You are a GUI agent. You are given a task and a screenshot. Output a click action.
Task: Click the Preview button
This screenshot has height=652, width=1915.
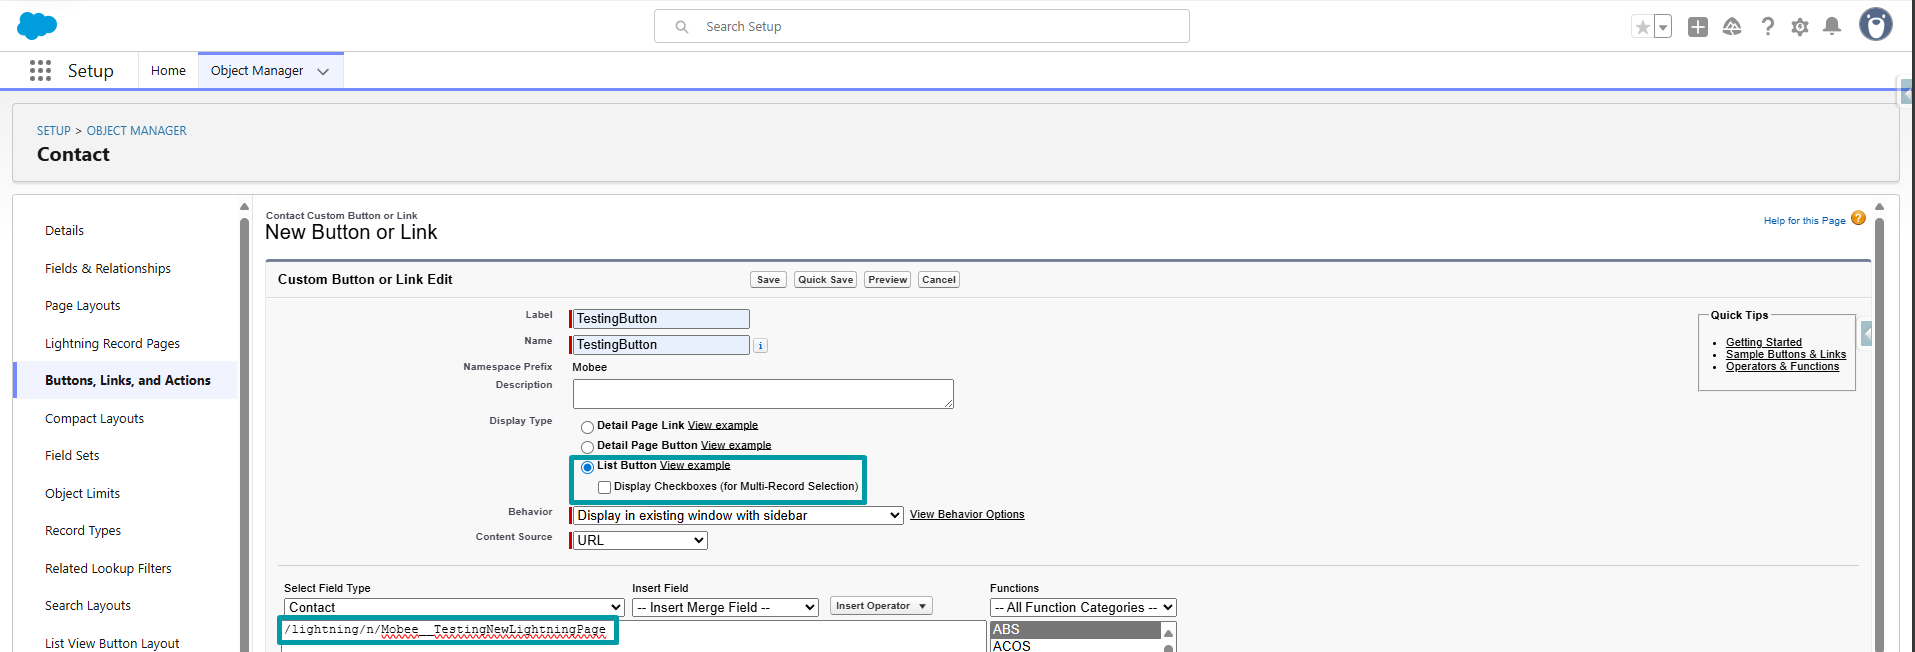click(x=888, y=280)
